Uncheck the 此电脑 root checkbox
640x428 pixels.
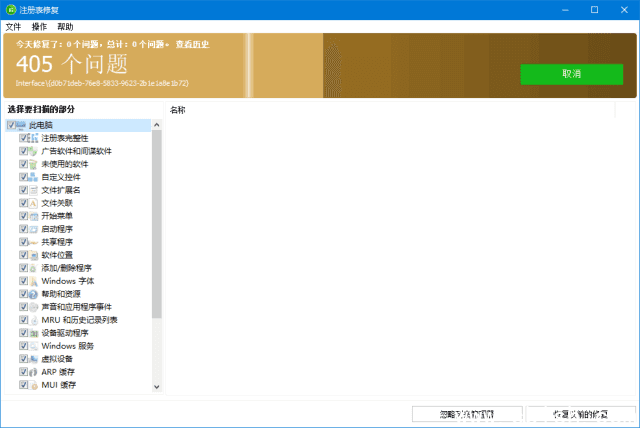point(10,125)
